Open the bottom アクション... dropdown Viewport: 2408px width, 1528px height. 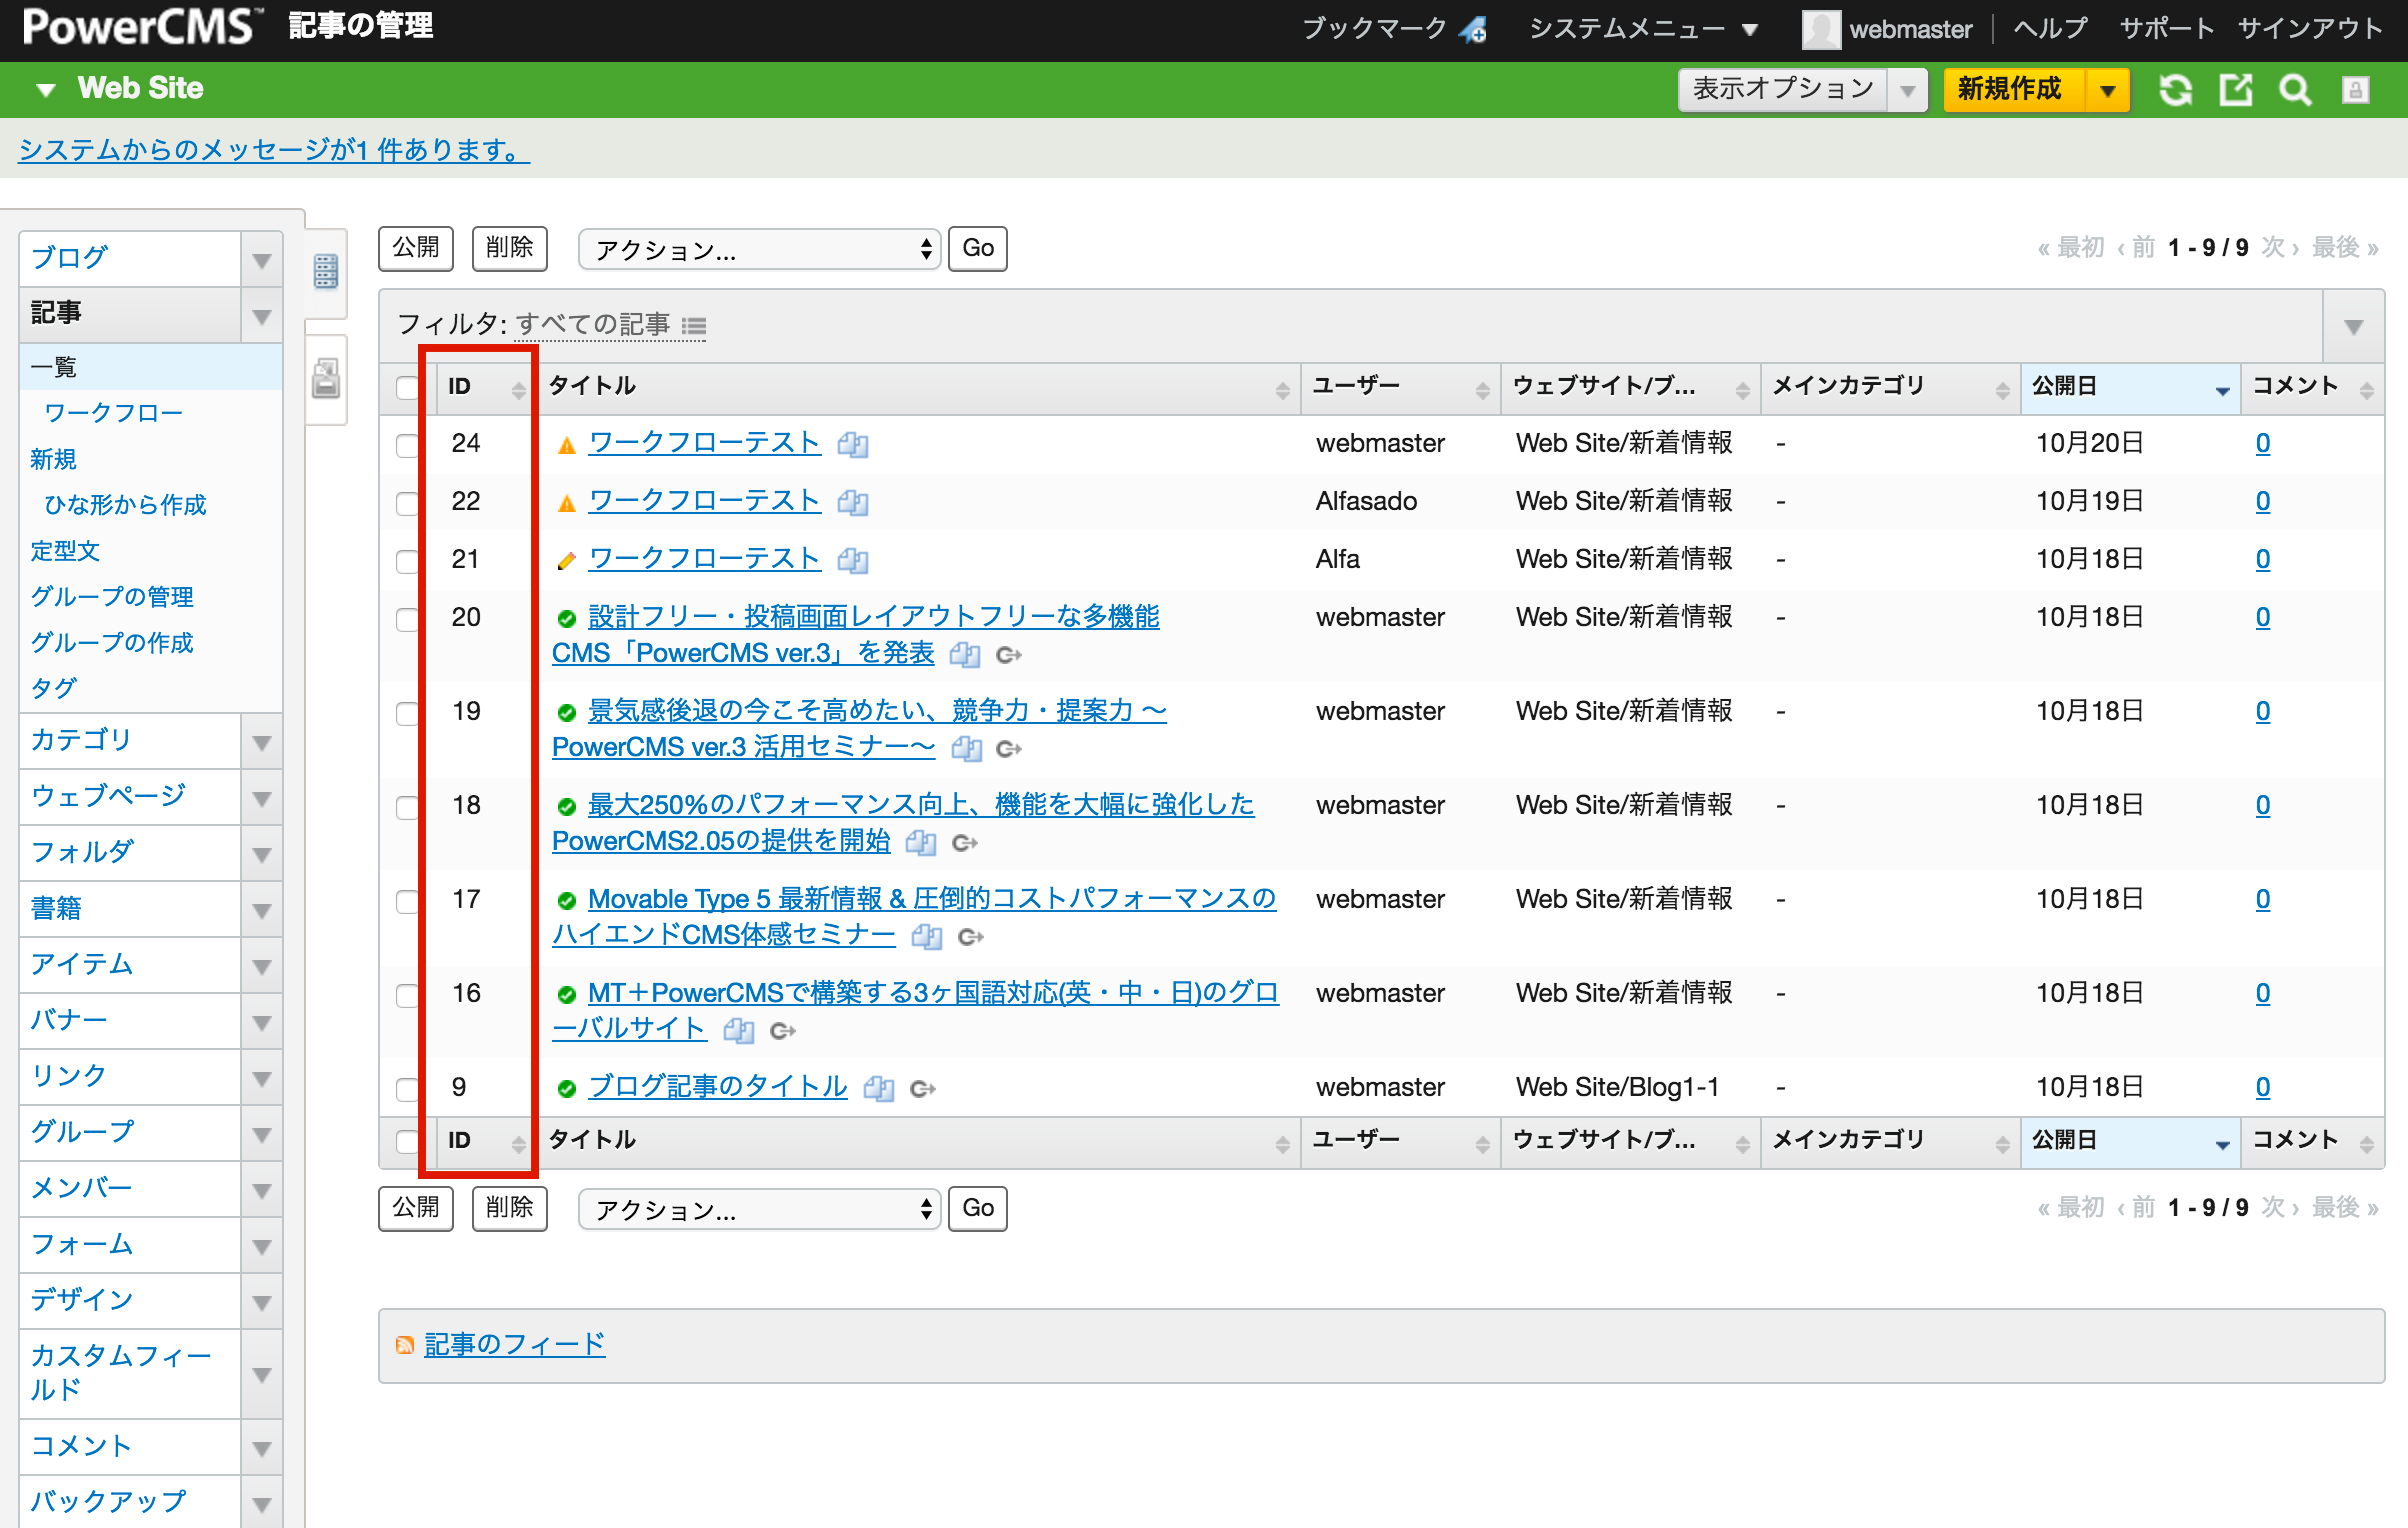(x=759, y=1209)
